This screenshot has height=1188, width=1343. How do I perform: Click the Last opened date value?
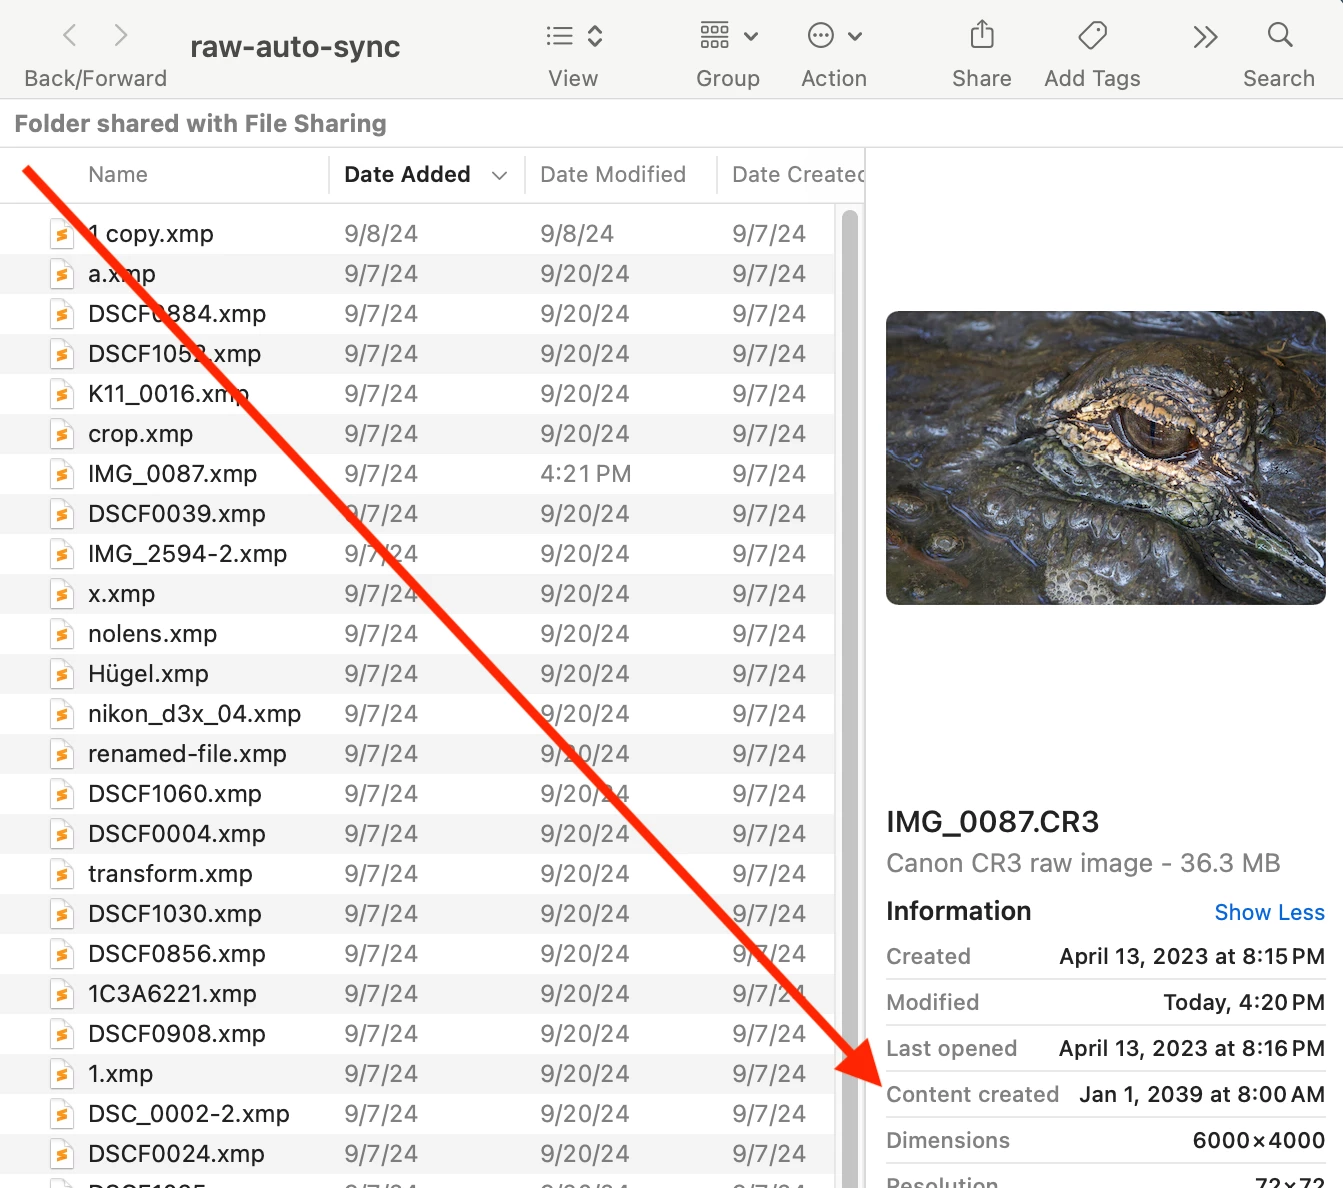point(1192,1049)
